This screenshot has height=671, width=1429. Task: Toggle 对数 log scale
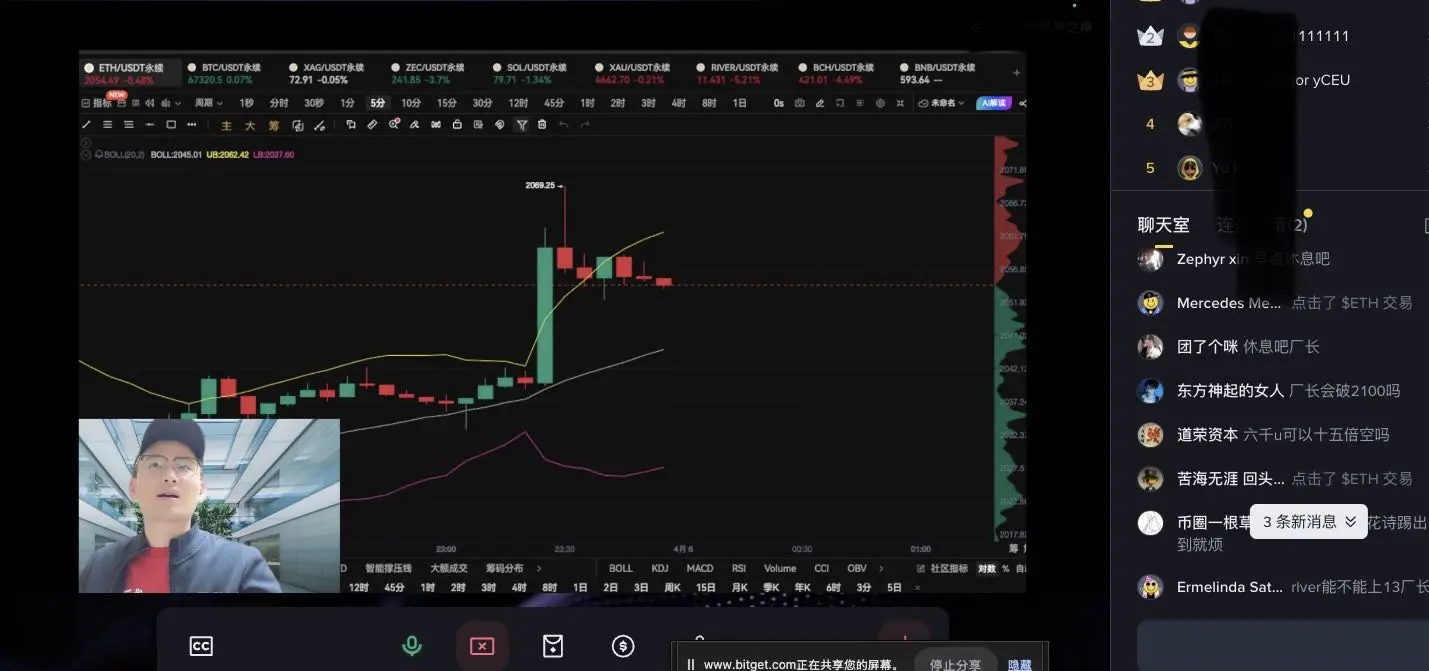click(x=987, y=568)
